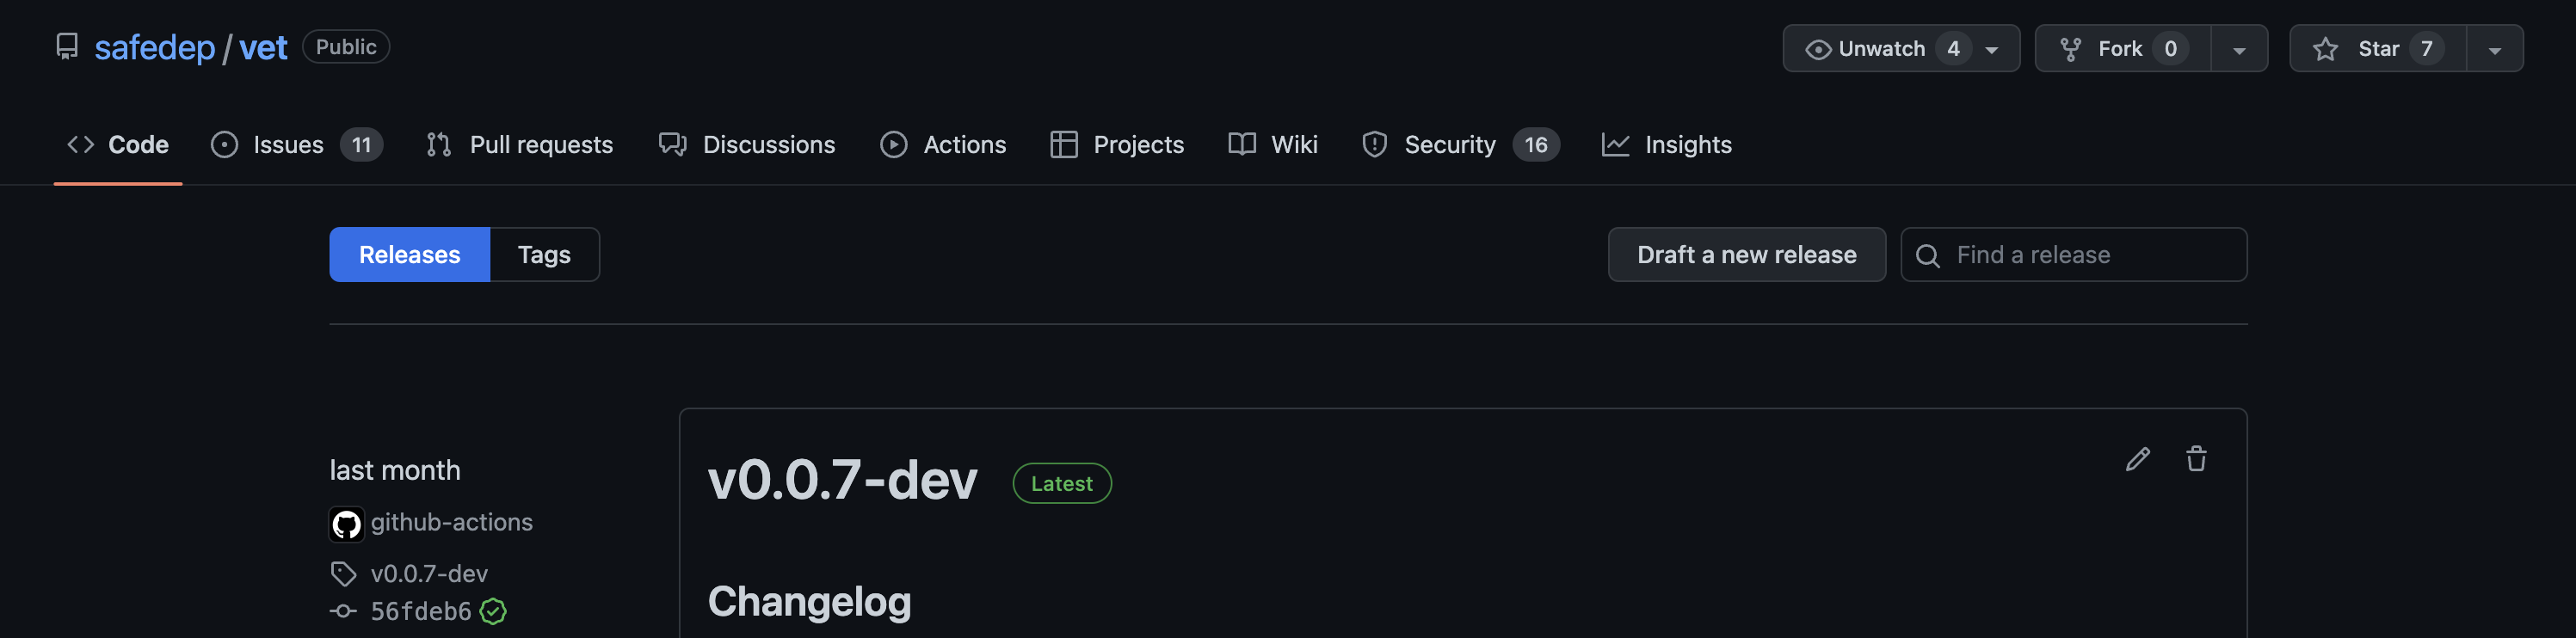This screenshot has width=2576, height=638.
Task: Click the last month release date
Action: [395, 470]
